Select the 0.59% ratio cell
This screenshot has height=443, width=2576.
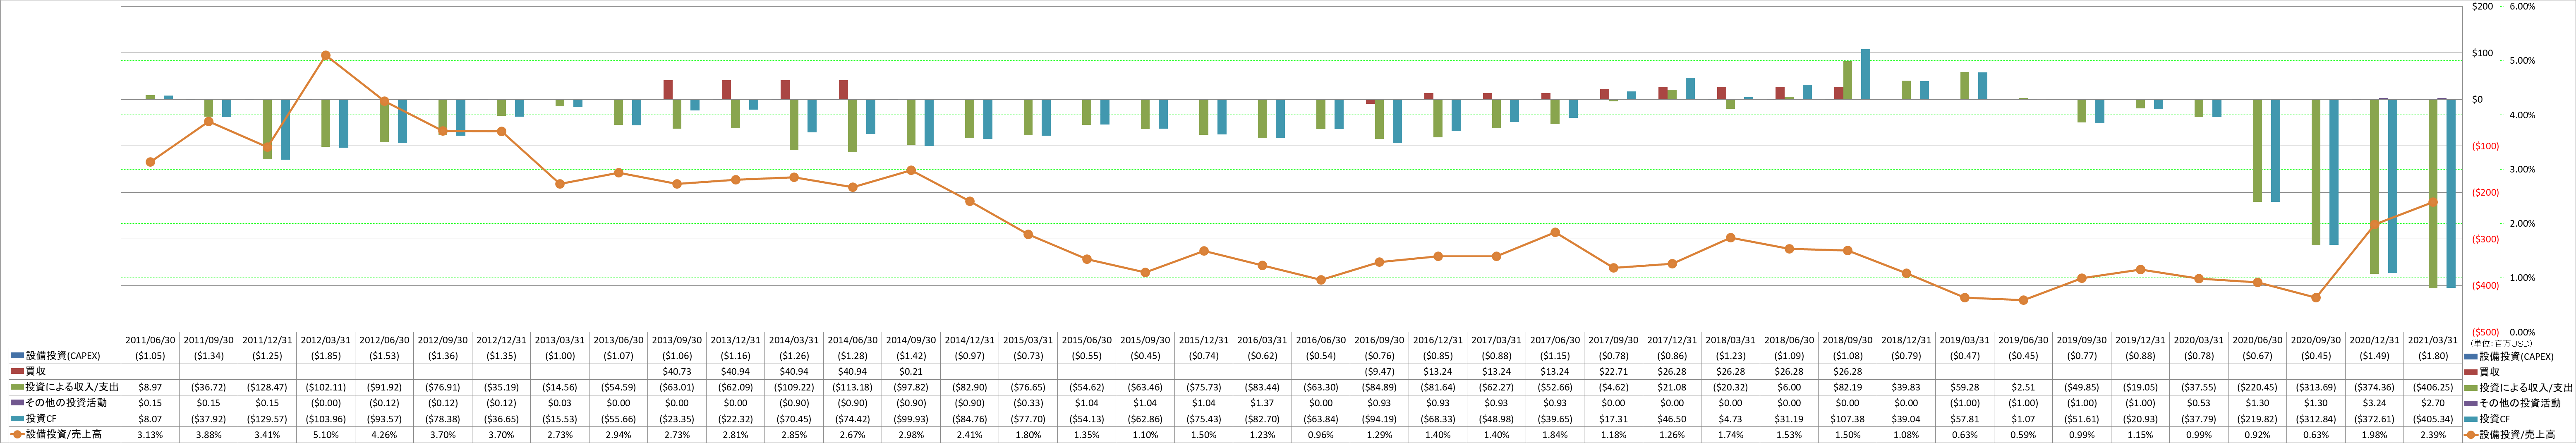(x=2023, y=435)
